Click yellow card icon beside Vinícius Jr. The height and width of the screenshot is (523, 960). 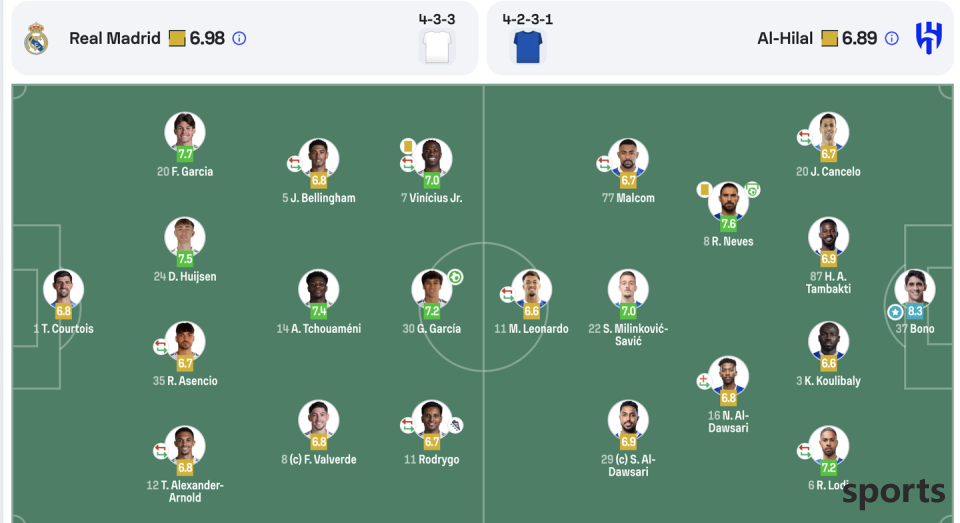408,146
